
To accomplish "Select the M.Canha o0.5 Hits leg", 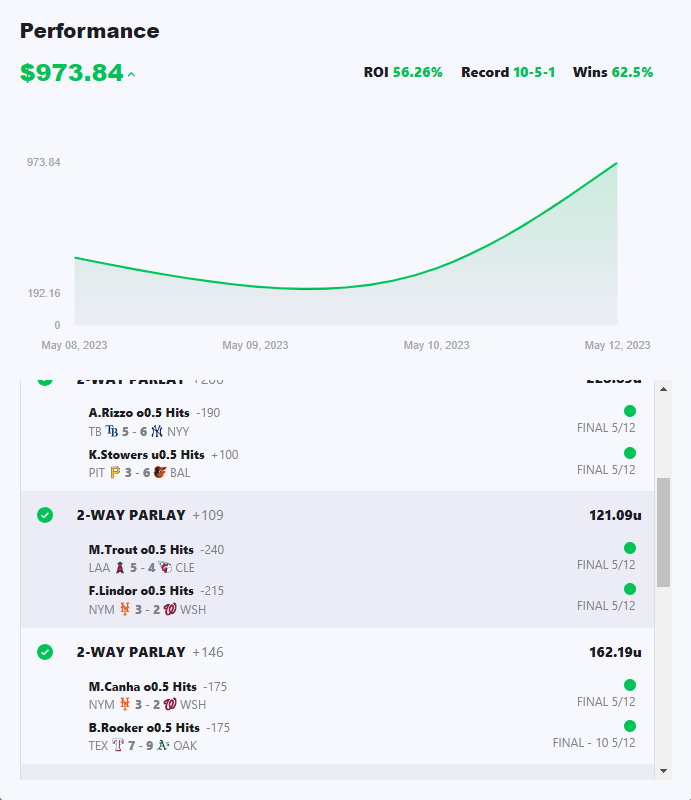I will pyautogui.click(x=142, y=686).
